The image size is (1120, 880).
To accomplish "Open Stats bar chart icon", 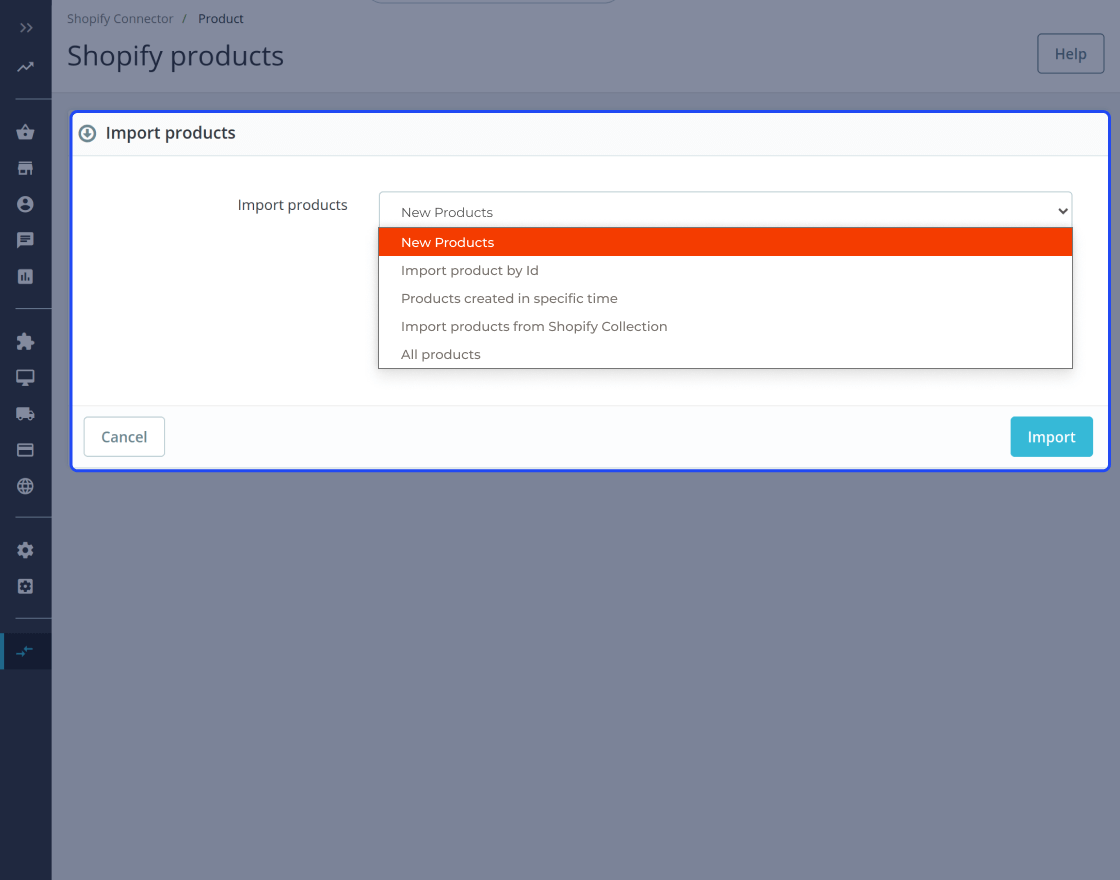I will 25,276.
